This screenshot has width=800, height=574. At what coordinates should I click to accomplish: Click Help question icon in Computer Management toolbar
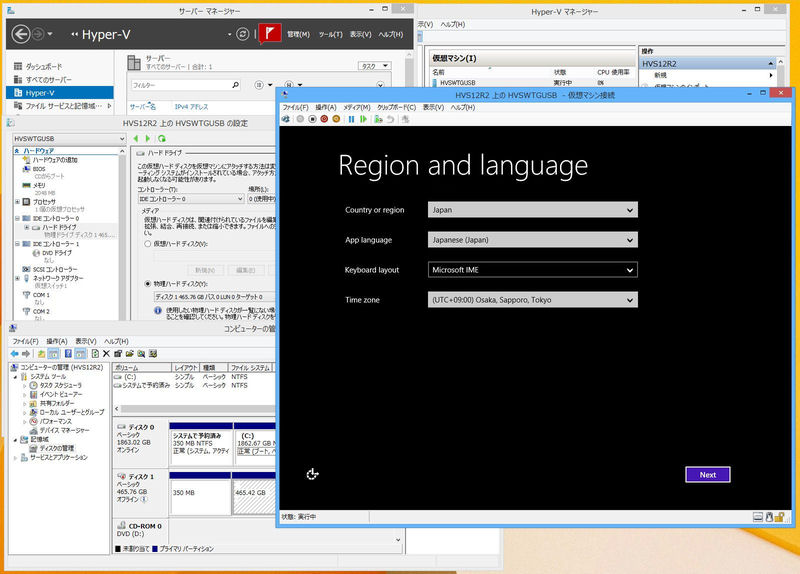(68, 354)
